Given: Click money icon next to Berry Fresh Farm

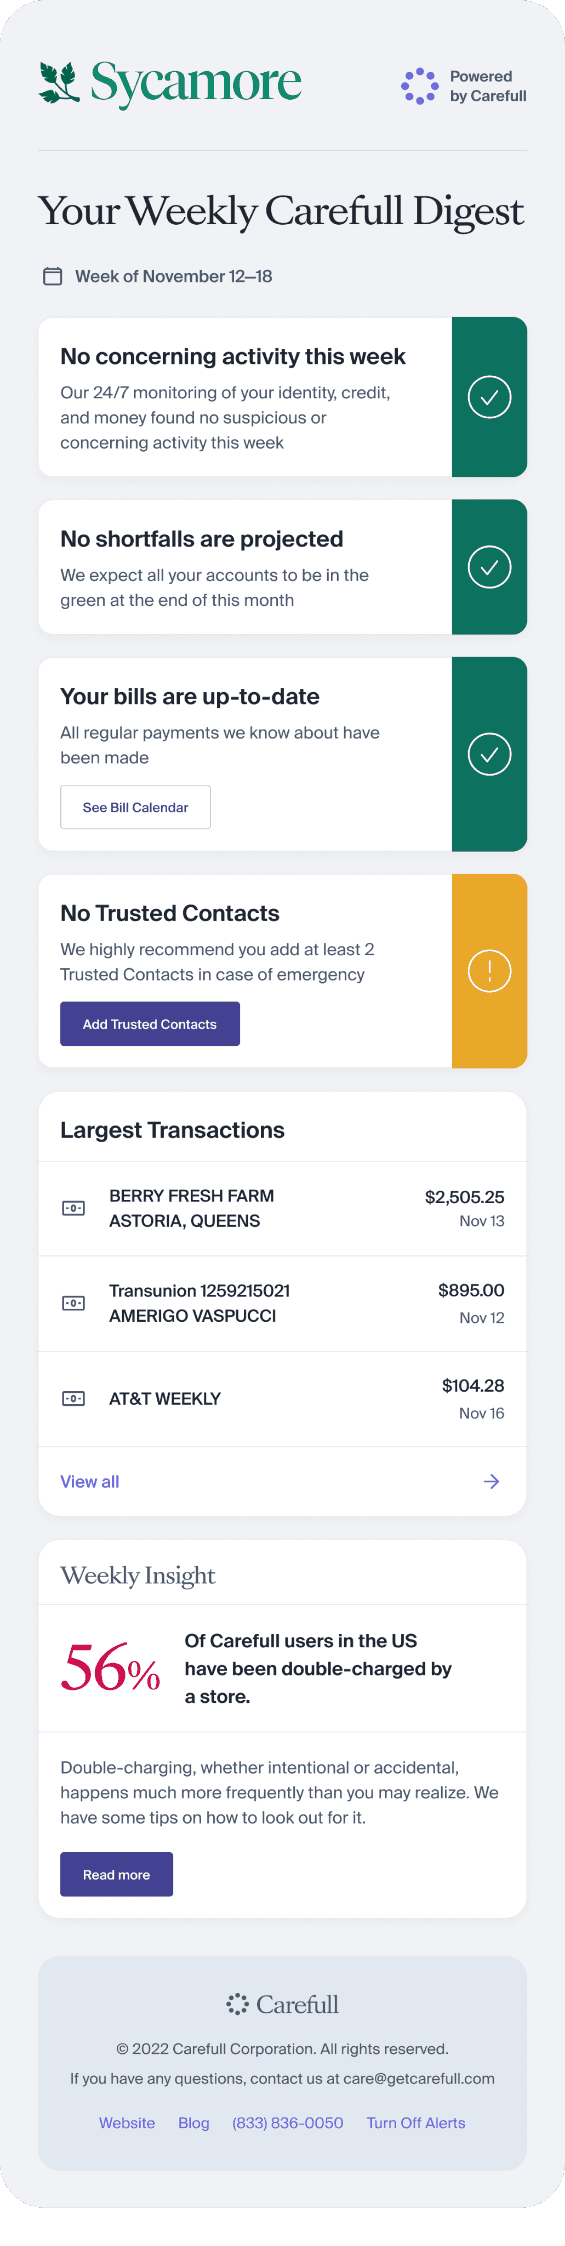Looking at the screenshot, I should (x=74, y=1208).
